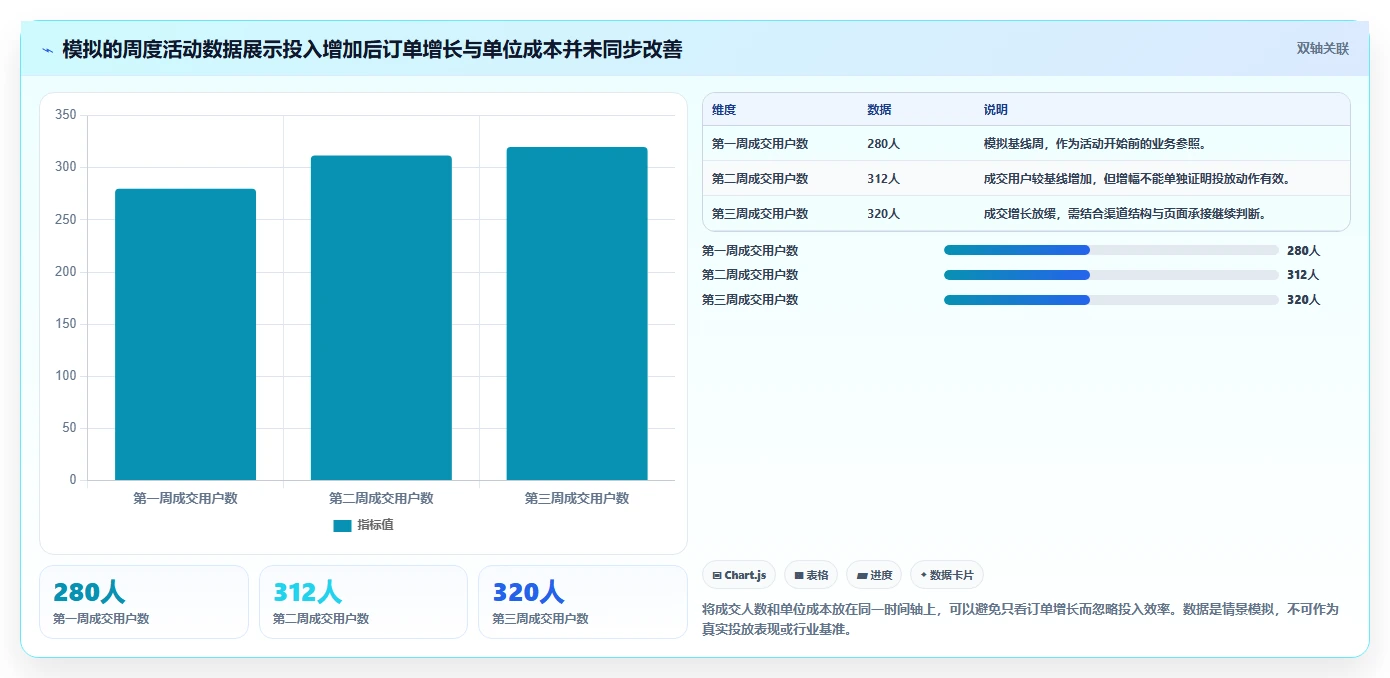Click the dashboard title starting 模拟的周度活动数据
1390x678 pixels.
pos(372,49)
